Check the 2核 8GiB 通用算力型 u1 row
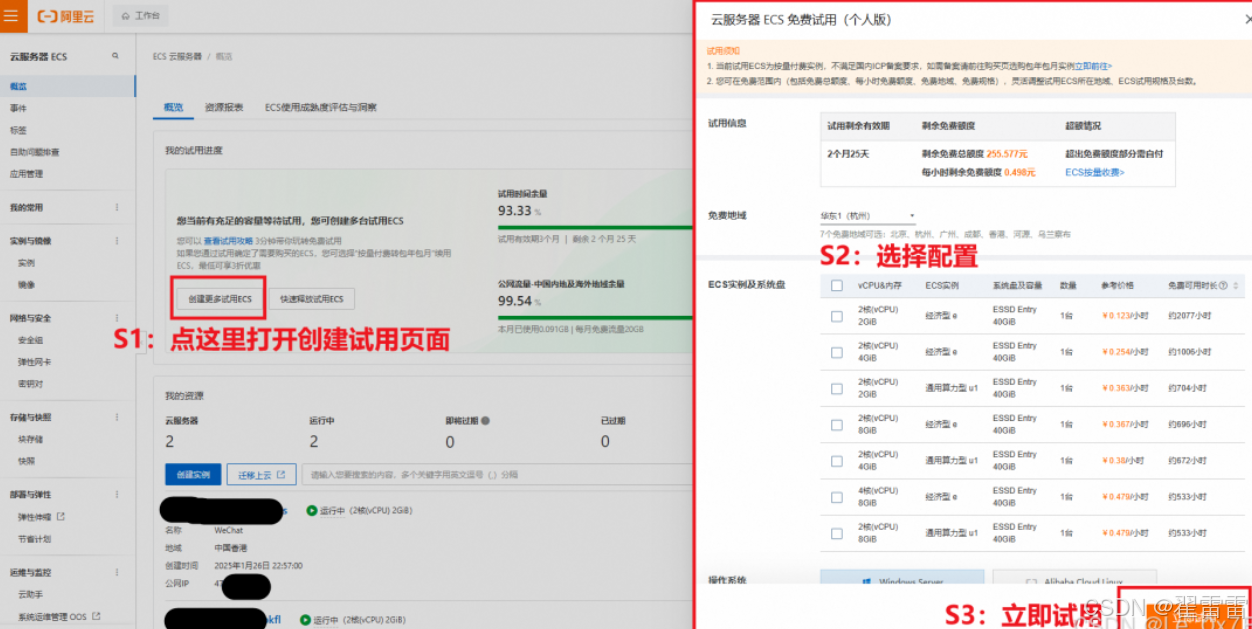The width and height of the screenshot is (1252, 629). pyautogui.click(x=837, y=532)
